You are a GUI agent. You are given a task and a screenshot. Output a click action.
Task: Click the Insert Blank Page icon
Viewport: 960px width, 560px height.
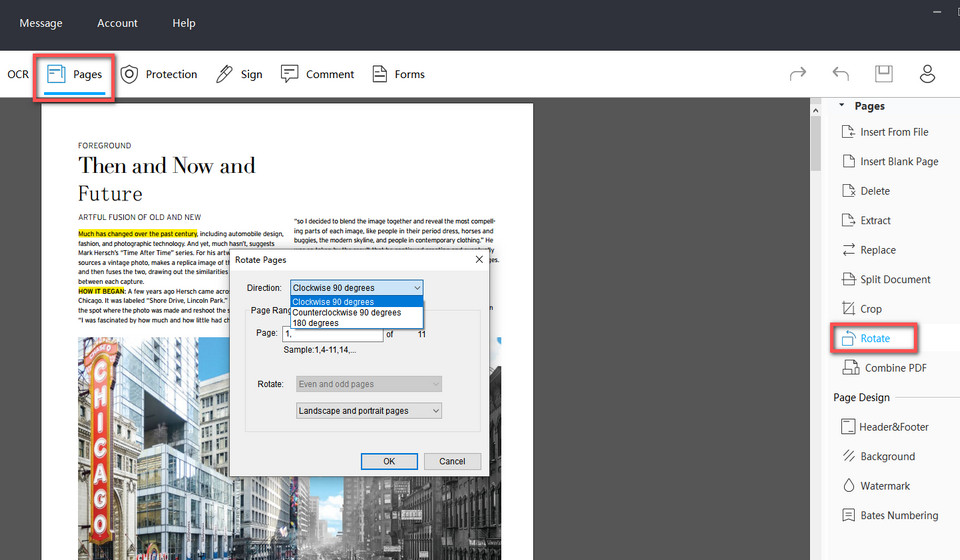849,161
